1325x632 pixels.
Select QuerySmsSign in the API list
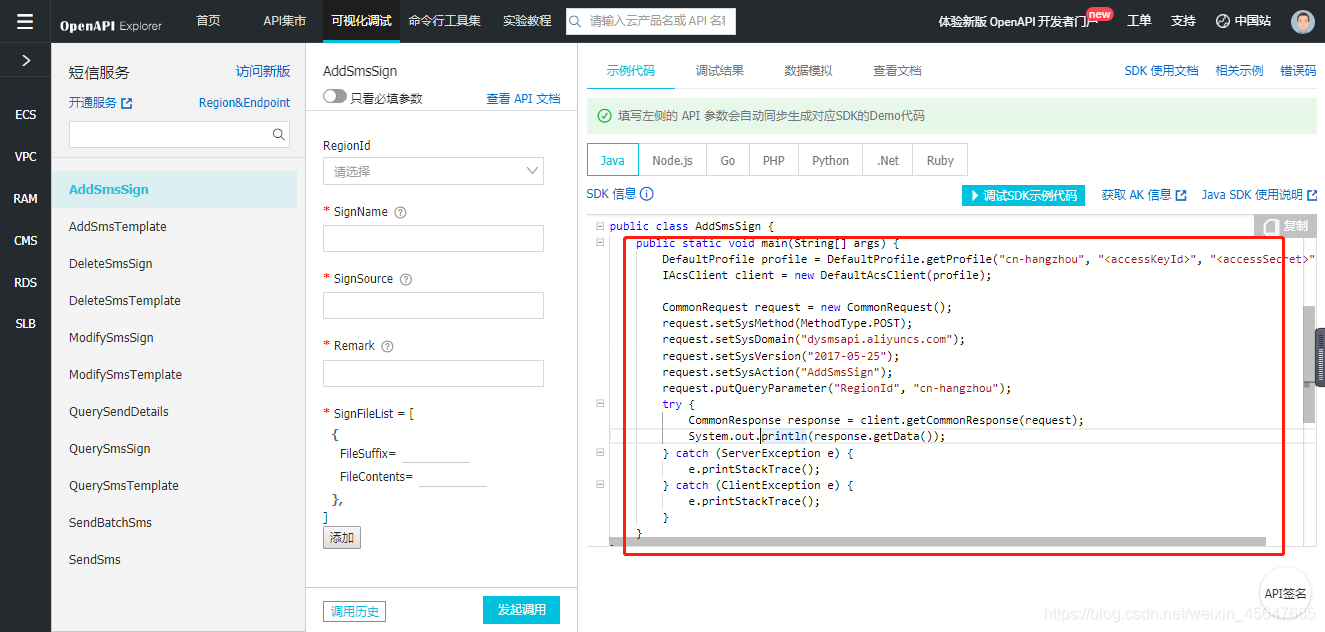click(110, 448)
